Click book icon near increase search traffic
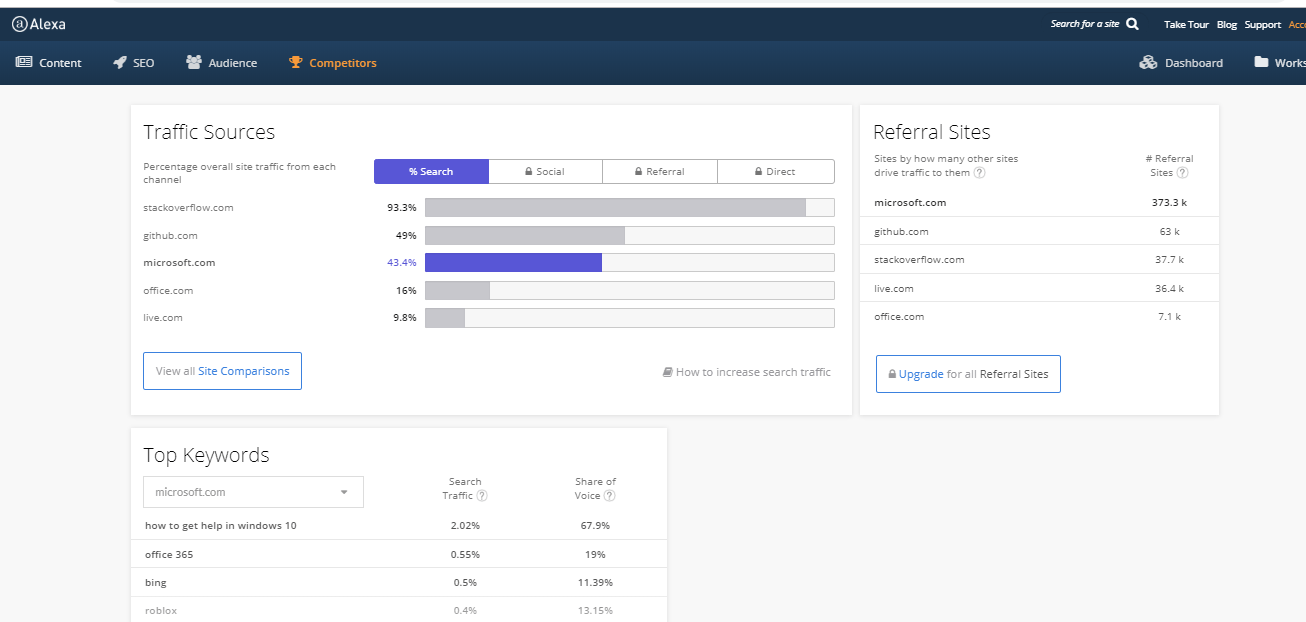This screenshot has height=622, width=1306. coord(667,372)
